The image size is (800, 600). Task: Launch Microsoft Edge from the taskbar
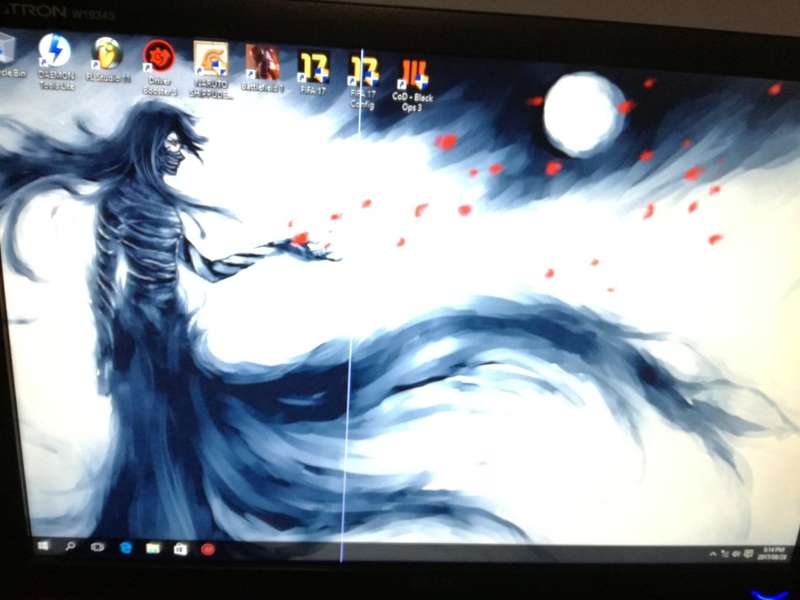(126, 548)
